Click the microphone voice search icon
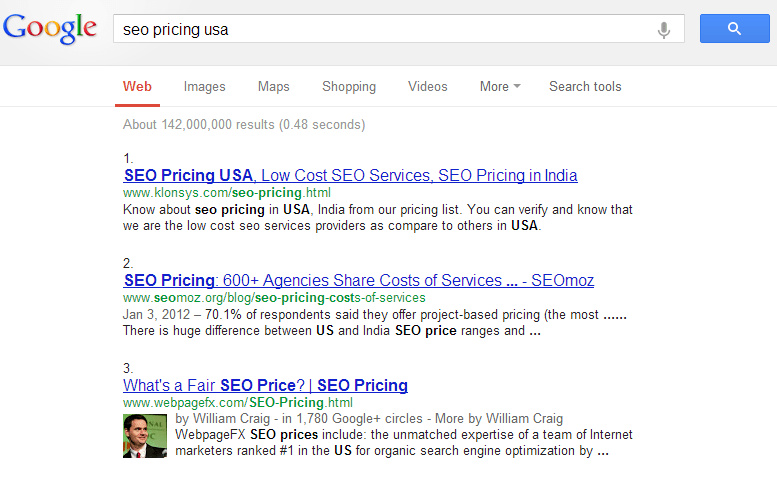 click(x=664, y=30)
